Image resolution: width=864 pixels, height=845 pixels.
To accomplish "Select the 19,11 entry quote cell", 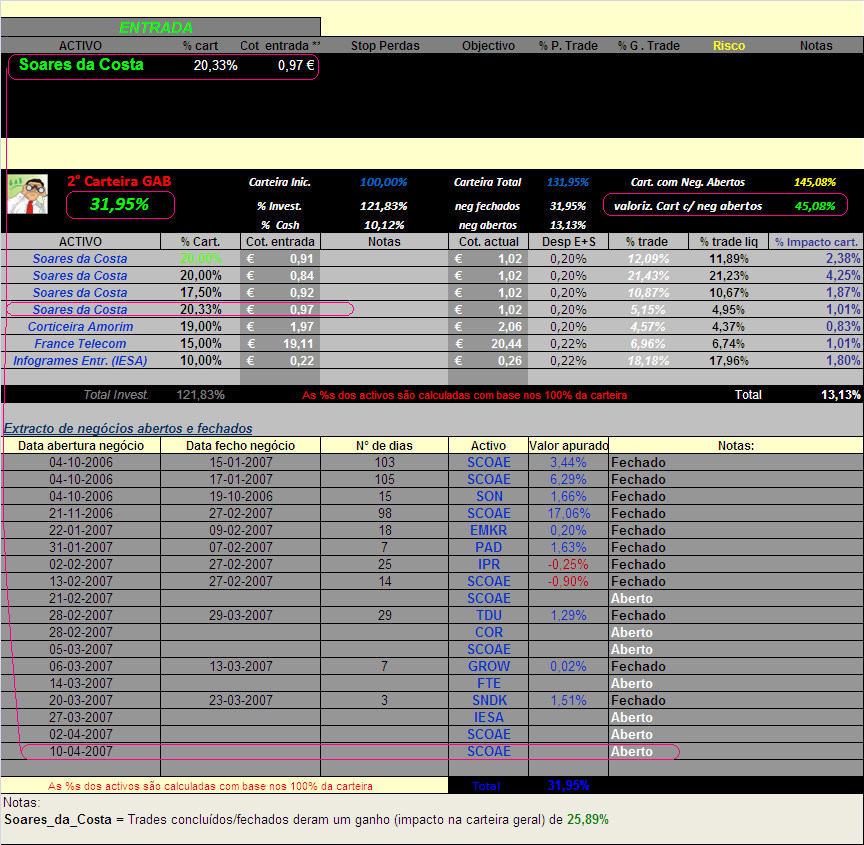I will (280, 344).
